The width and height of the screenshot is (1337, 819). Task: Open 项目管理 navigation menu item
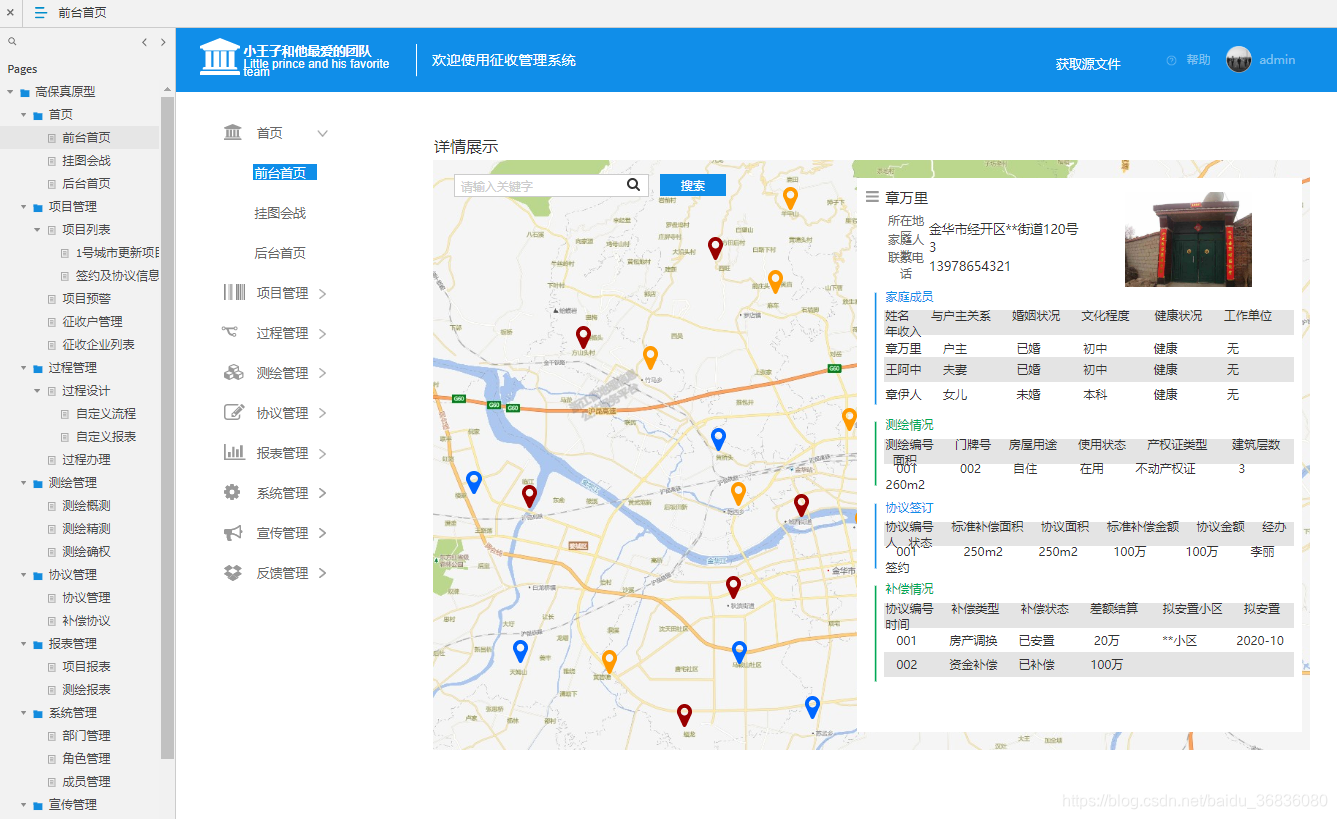(282, 293)
